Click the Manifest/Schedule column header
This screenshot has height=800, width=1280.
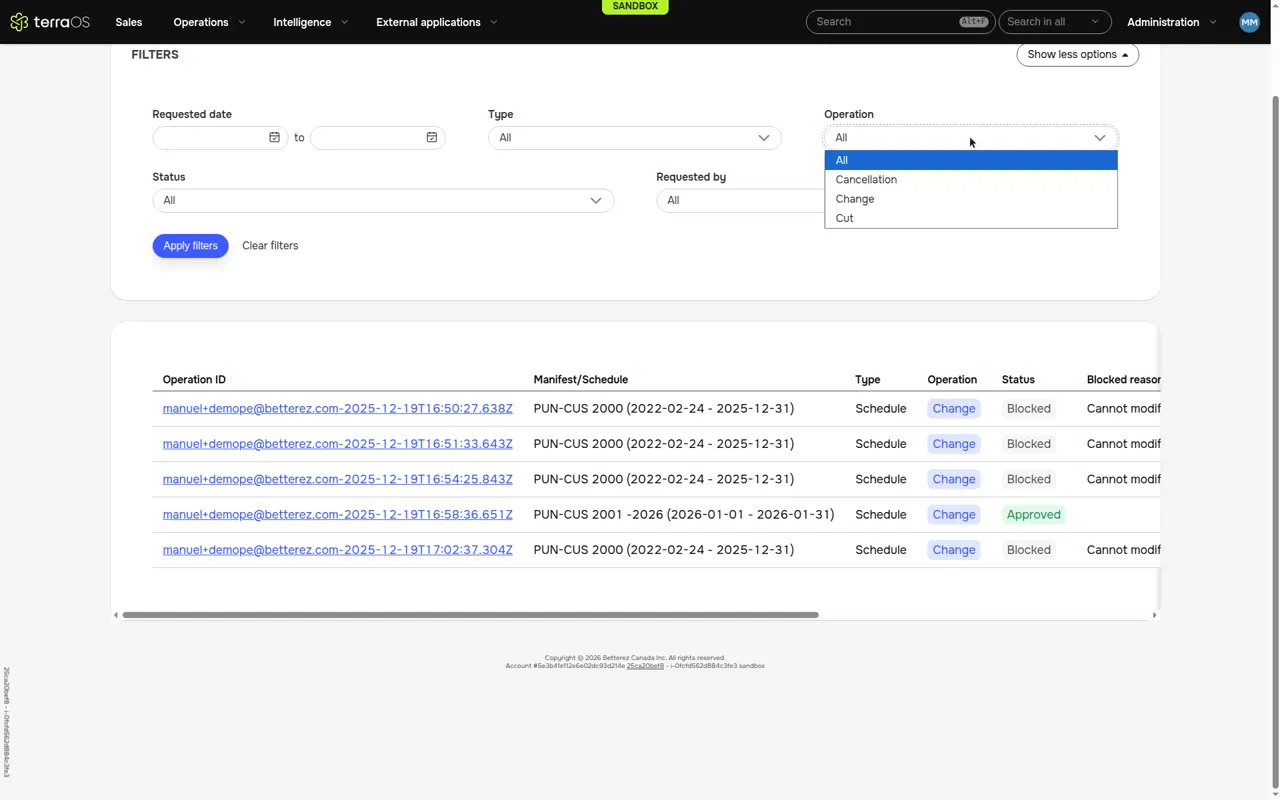point(581,380)
